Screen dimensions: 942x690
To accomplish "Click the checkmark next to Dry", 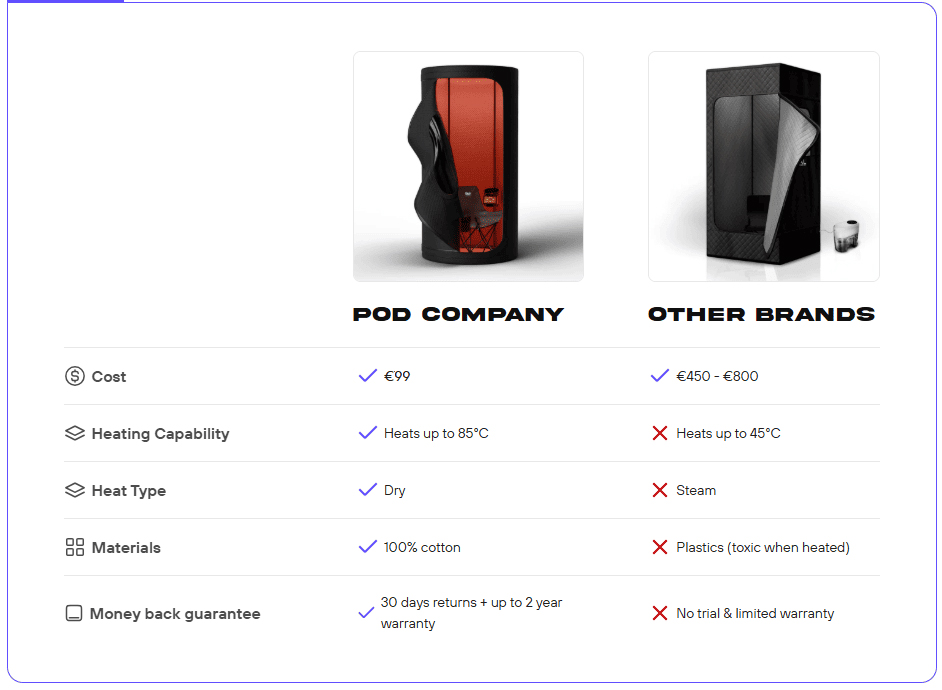I will point(367,490).
